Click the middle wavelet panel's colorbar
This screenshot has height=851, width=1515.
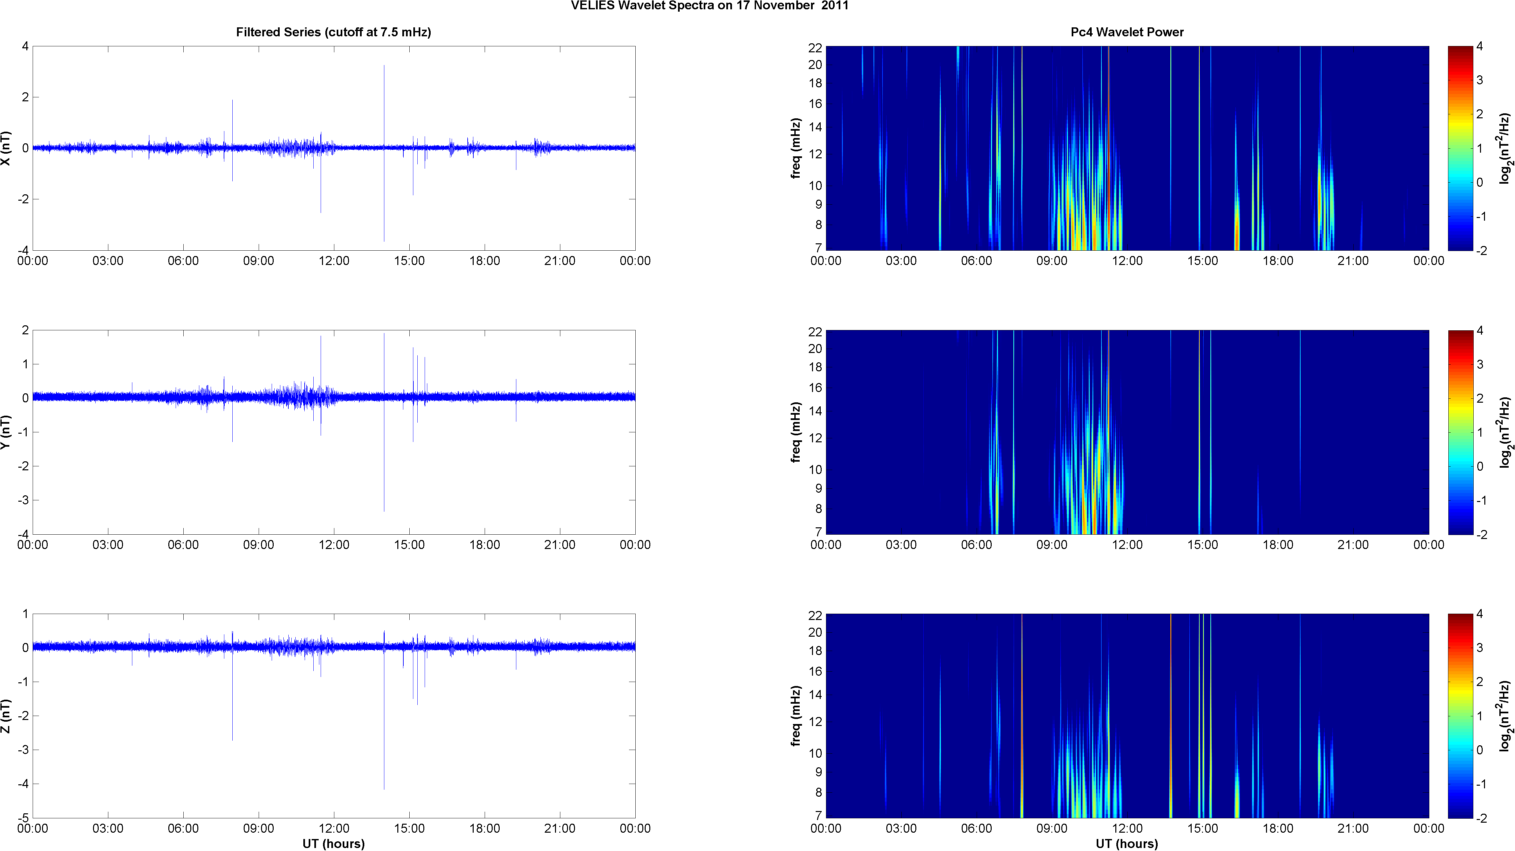pyautogui.click(x=1460, y=432)
